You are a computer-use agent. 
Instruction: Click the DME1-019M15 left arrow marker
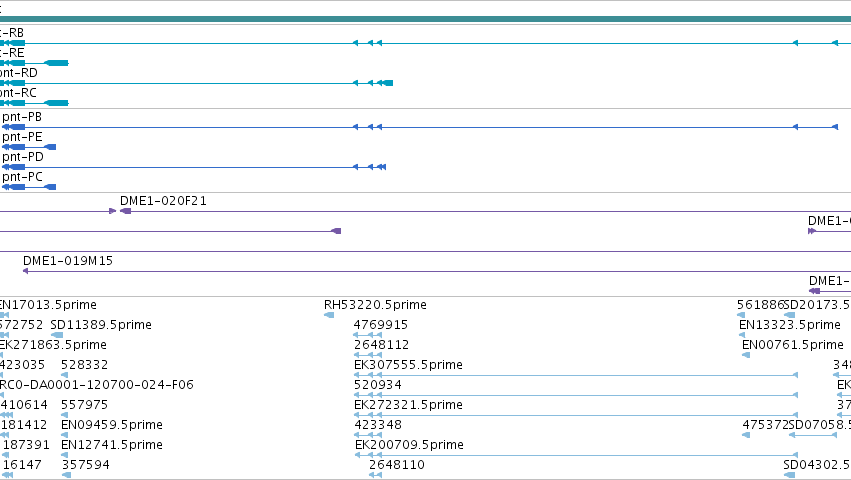[x=26, y=271]
